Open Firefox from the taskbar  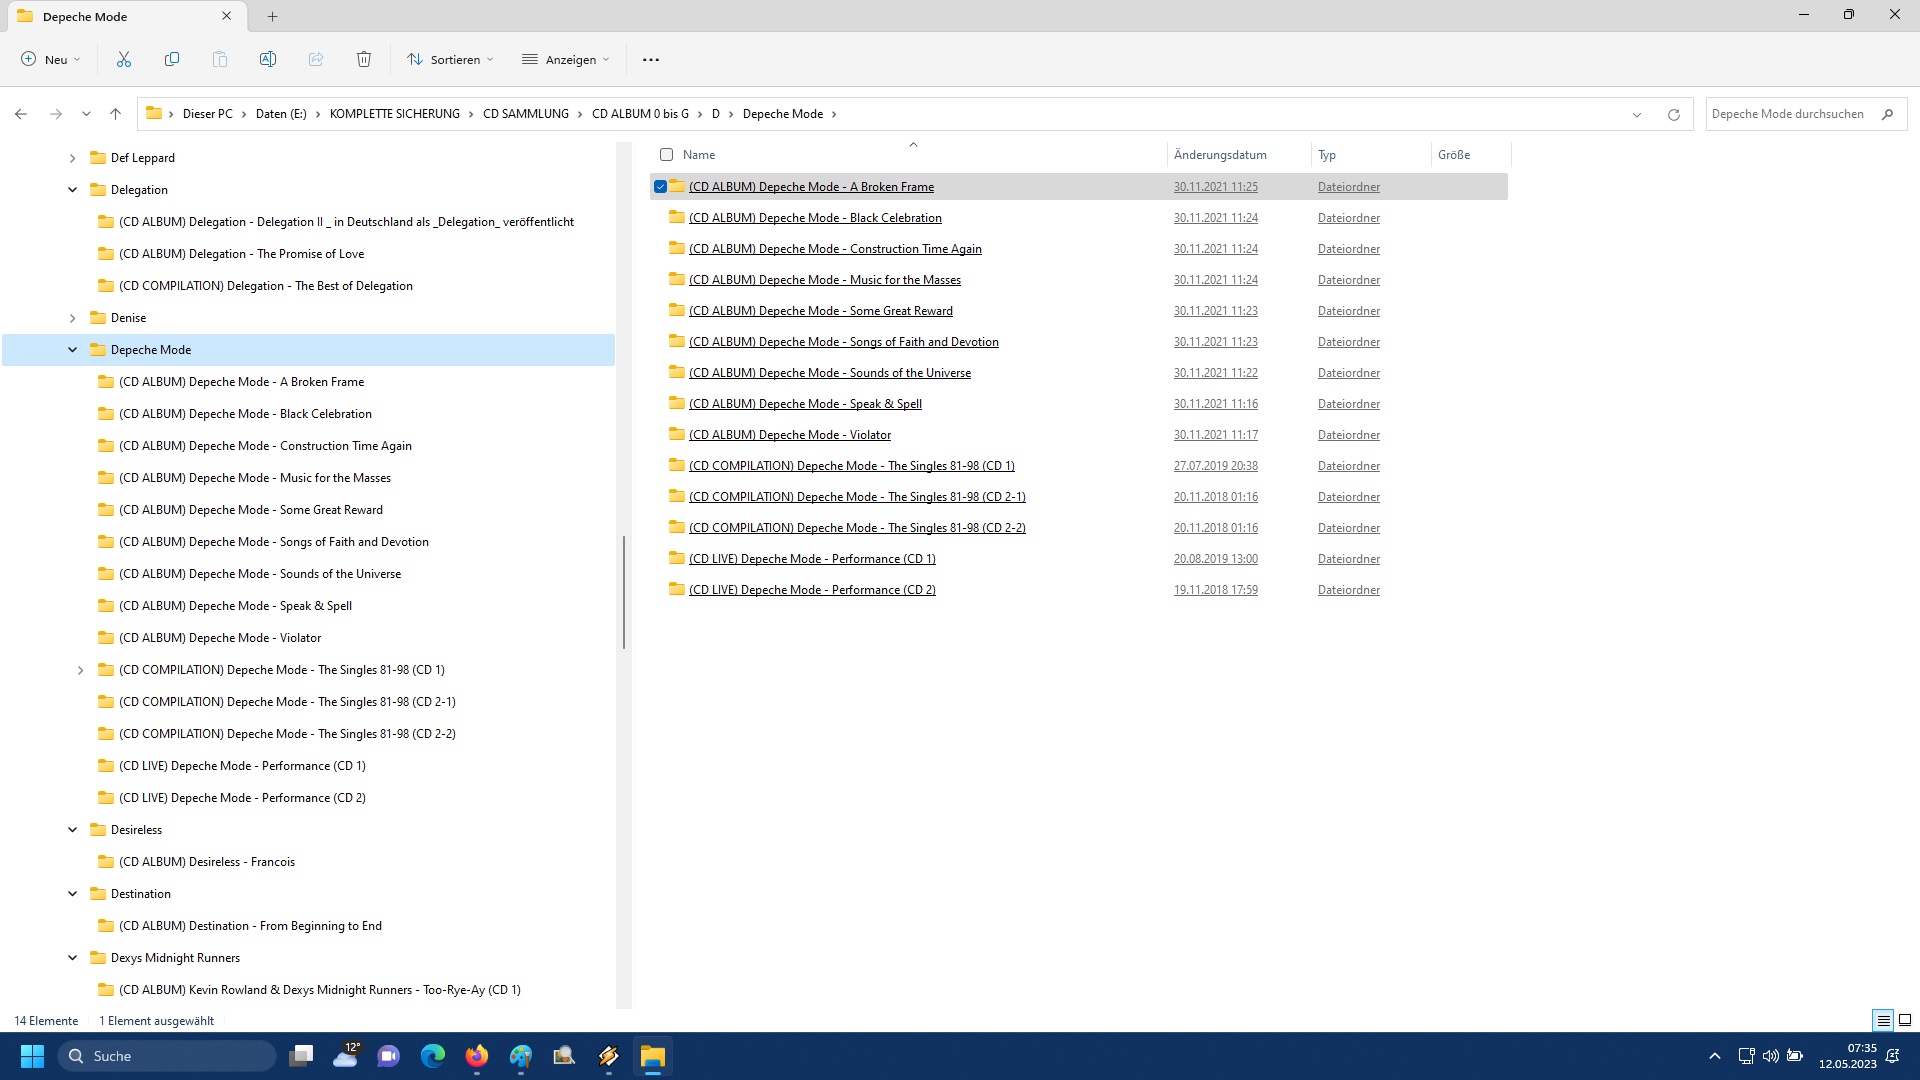click(x=477, y=1056)
